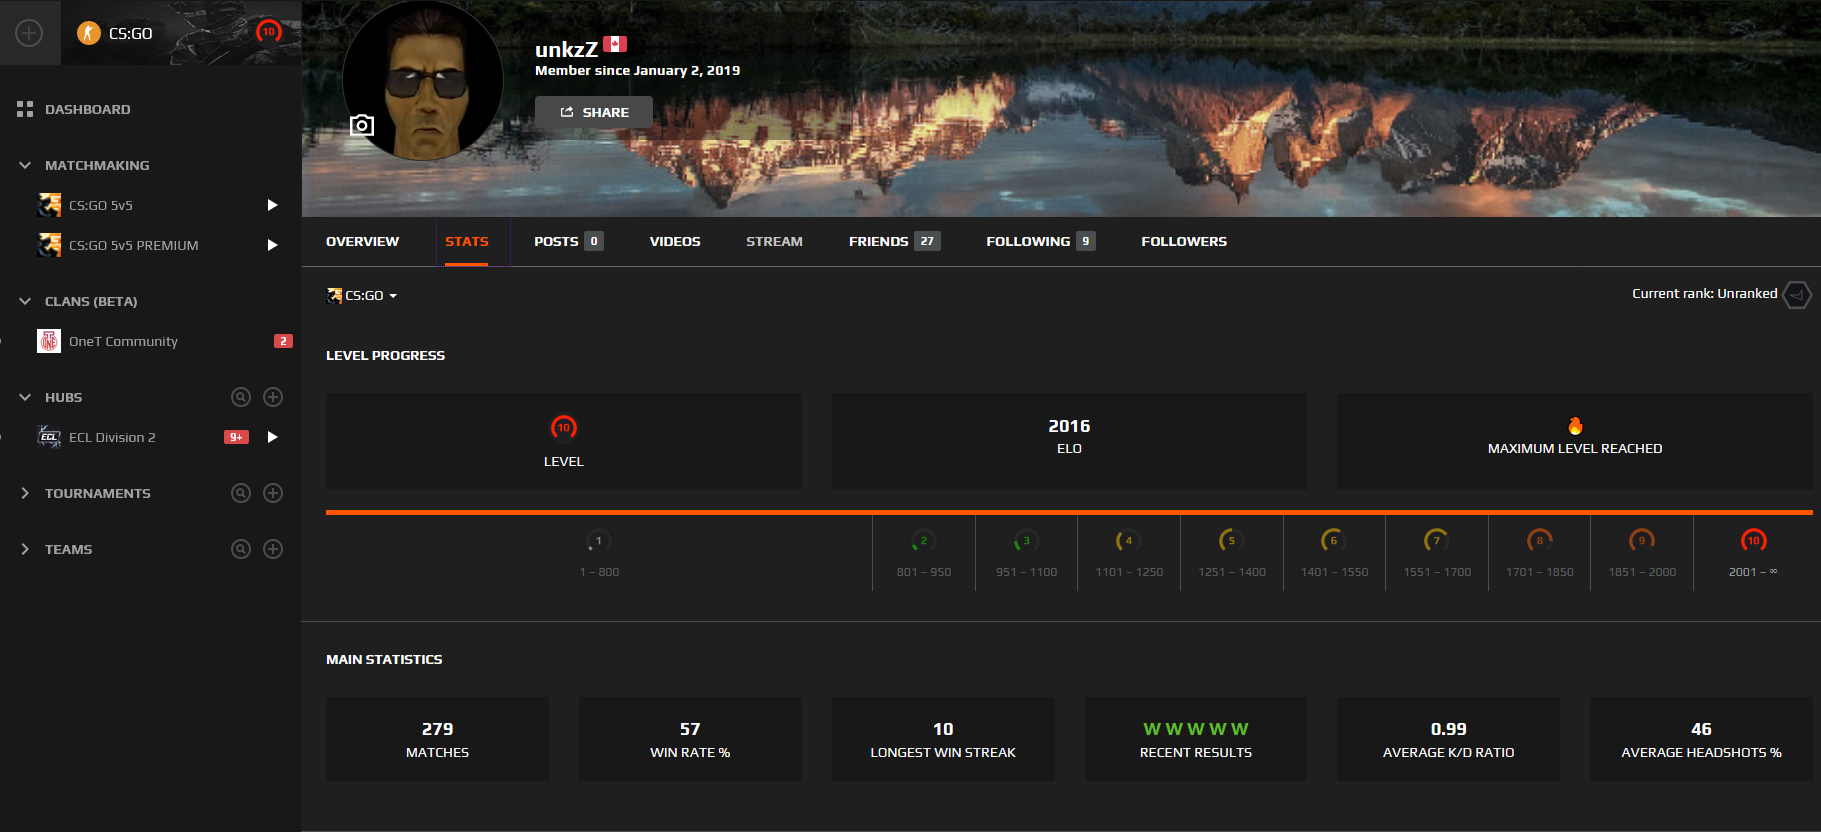Search tournaments with magnifier icon
This screenshot has height=832, width=1821.
point(241,493)
